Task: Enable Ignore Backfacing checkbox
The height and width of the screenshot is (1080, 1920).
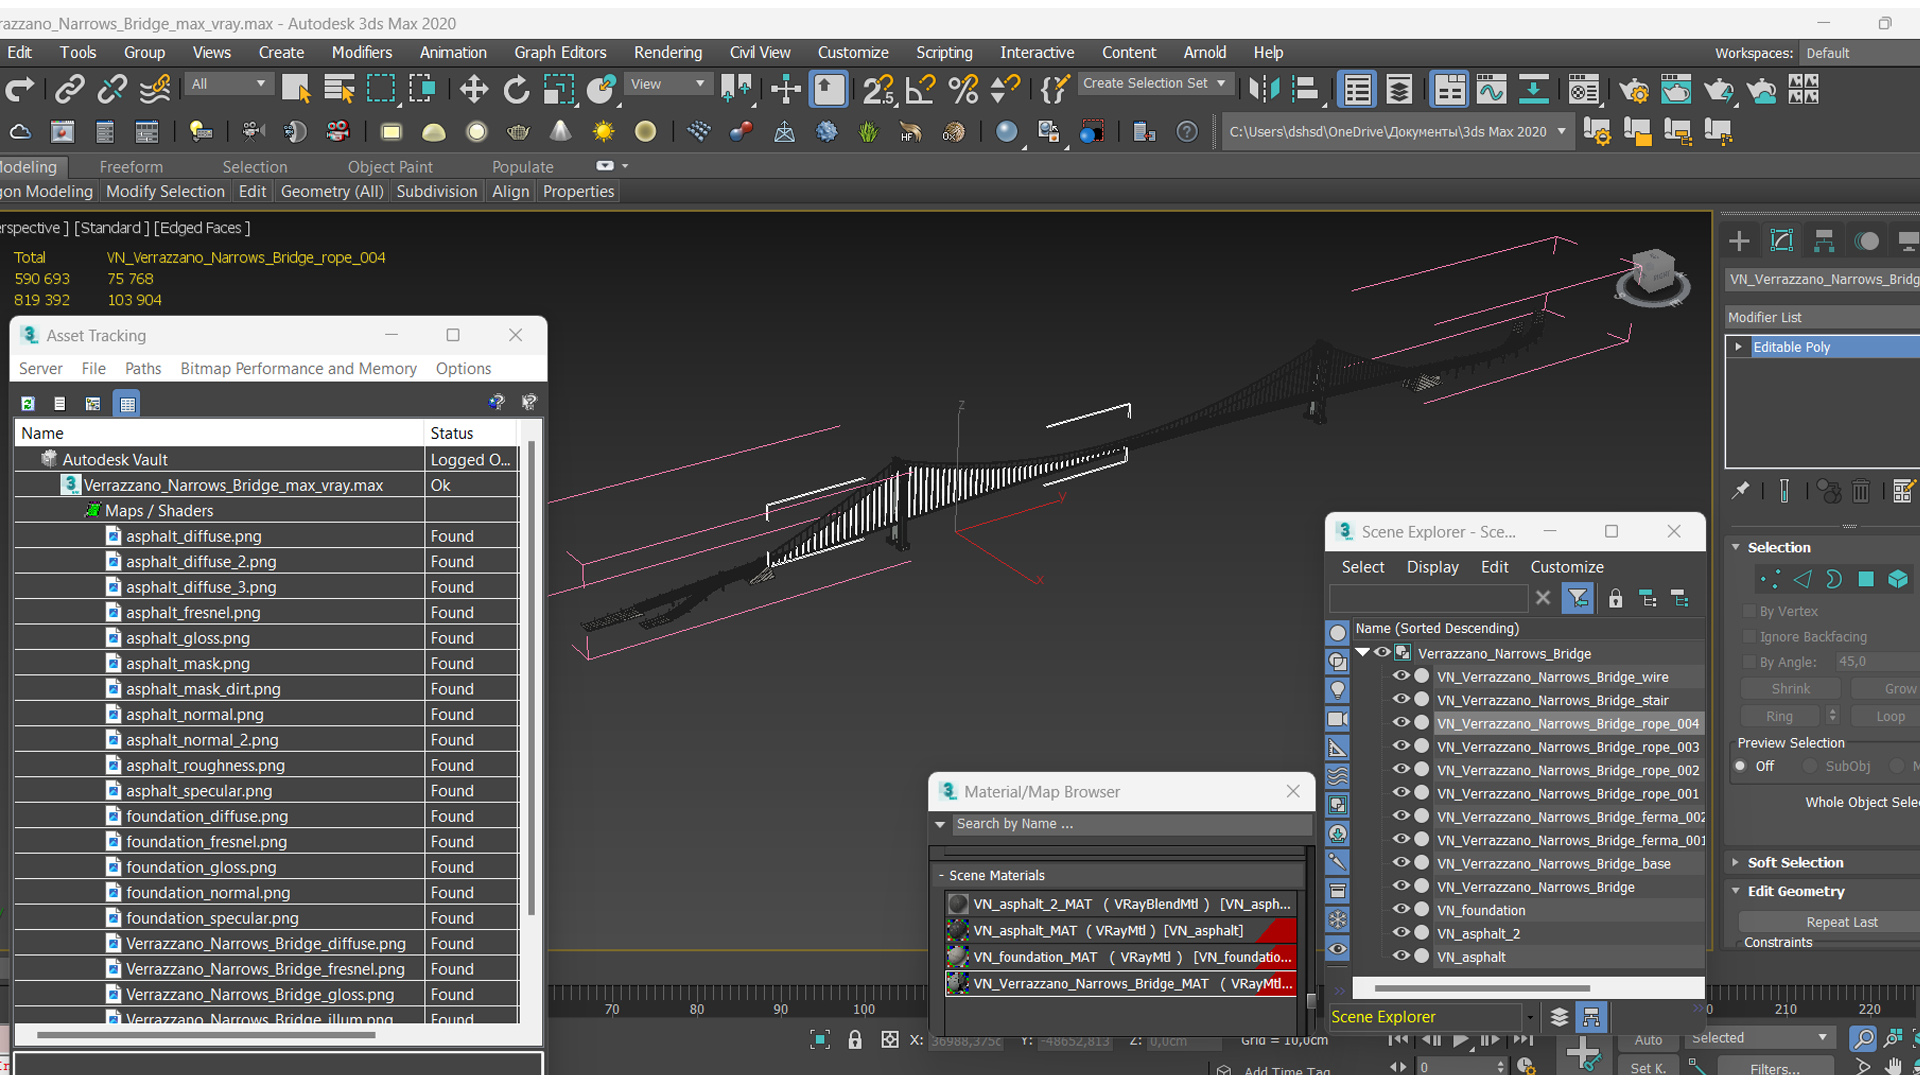Action: point(1750,637)
